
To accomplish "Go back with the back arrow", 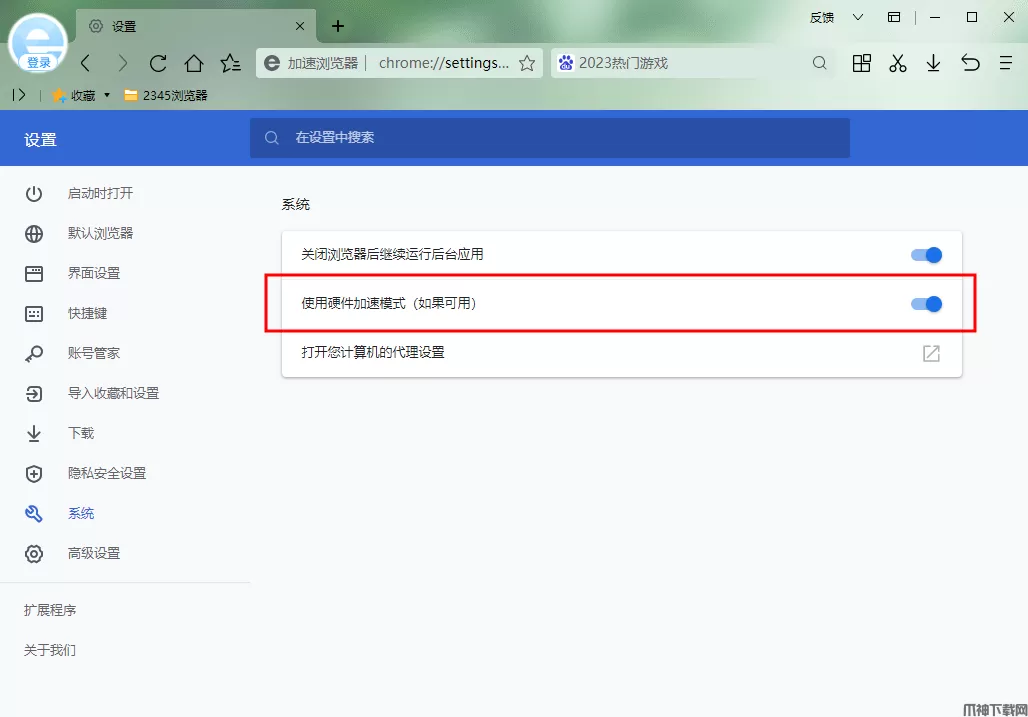I will tap(86, 63).
